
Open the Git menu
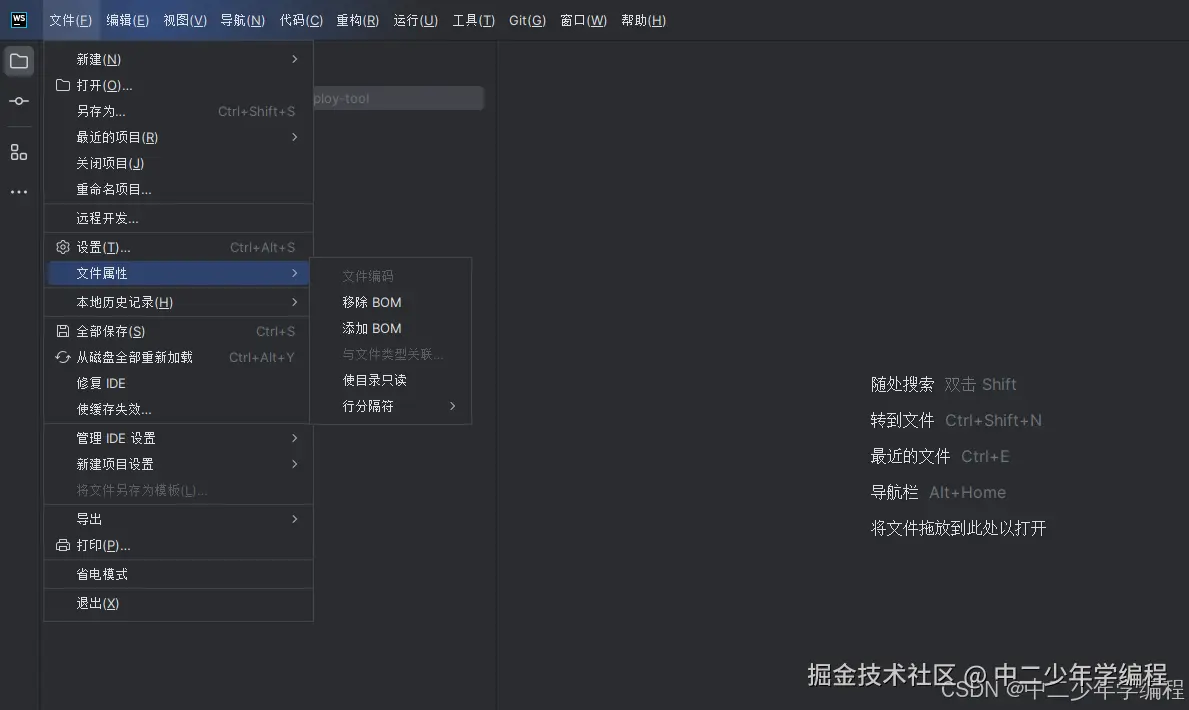527,19
